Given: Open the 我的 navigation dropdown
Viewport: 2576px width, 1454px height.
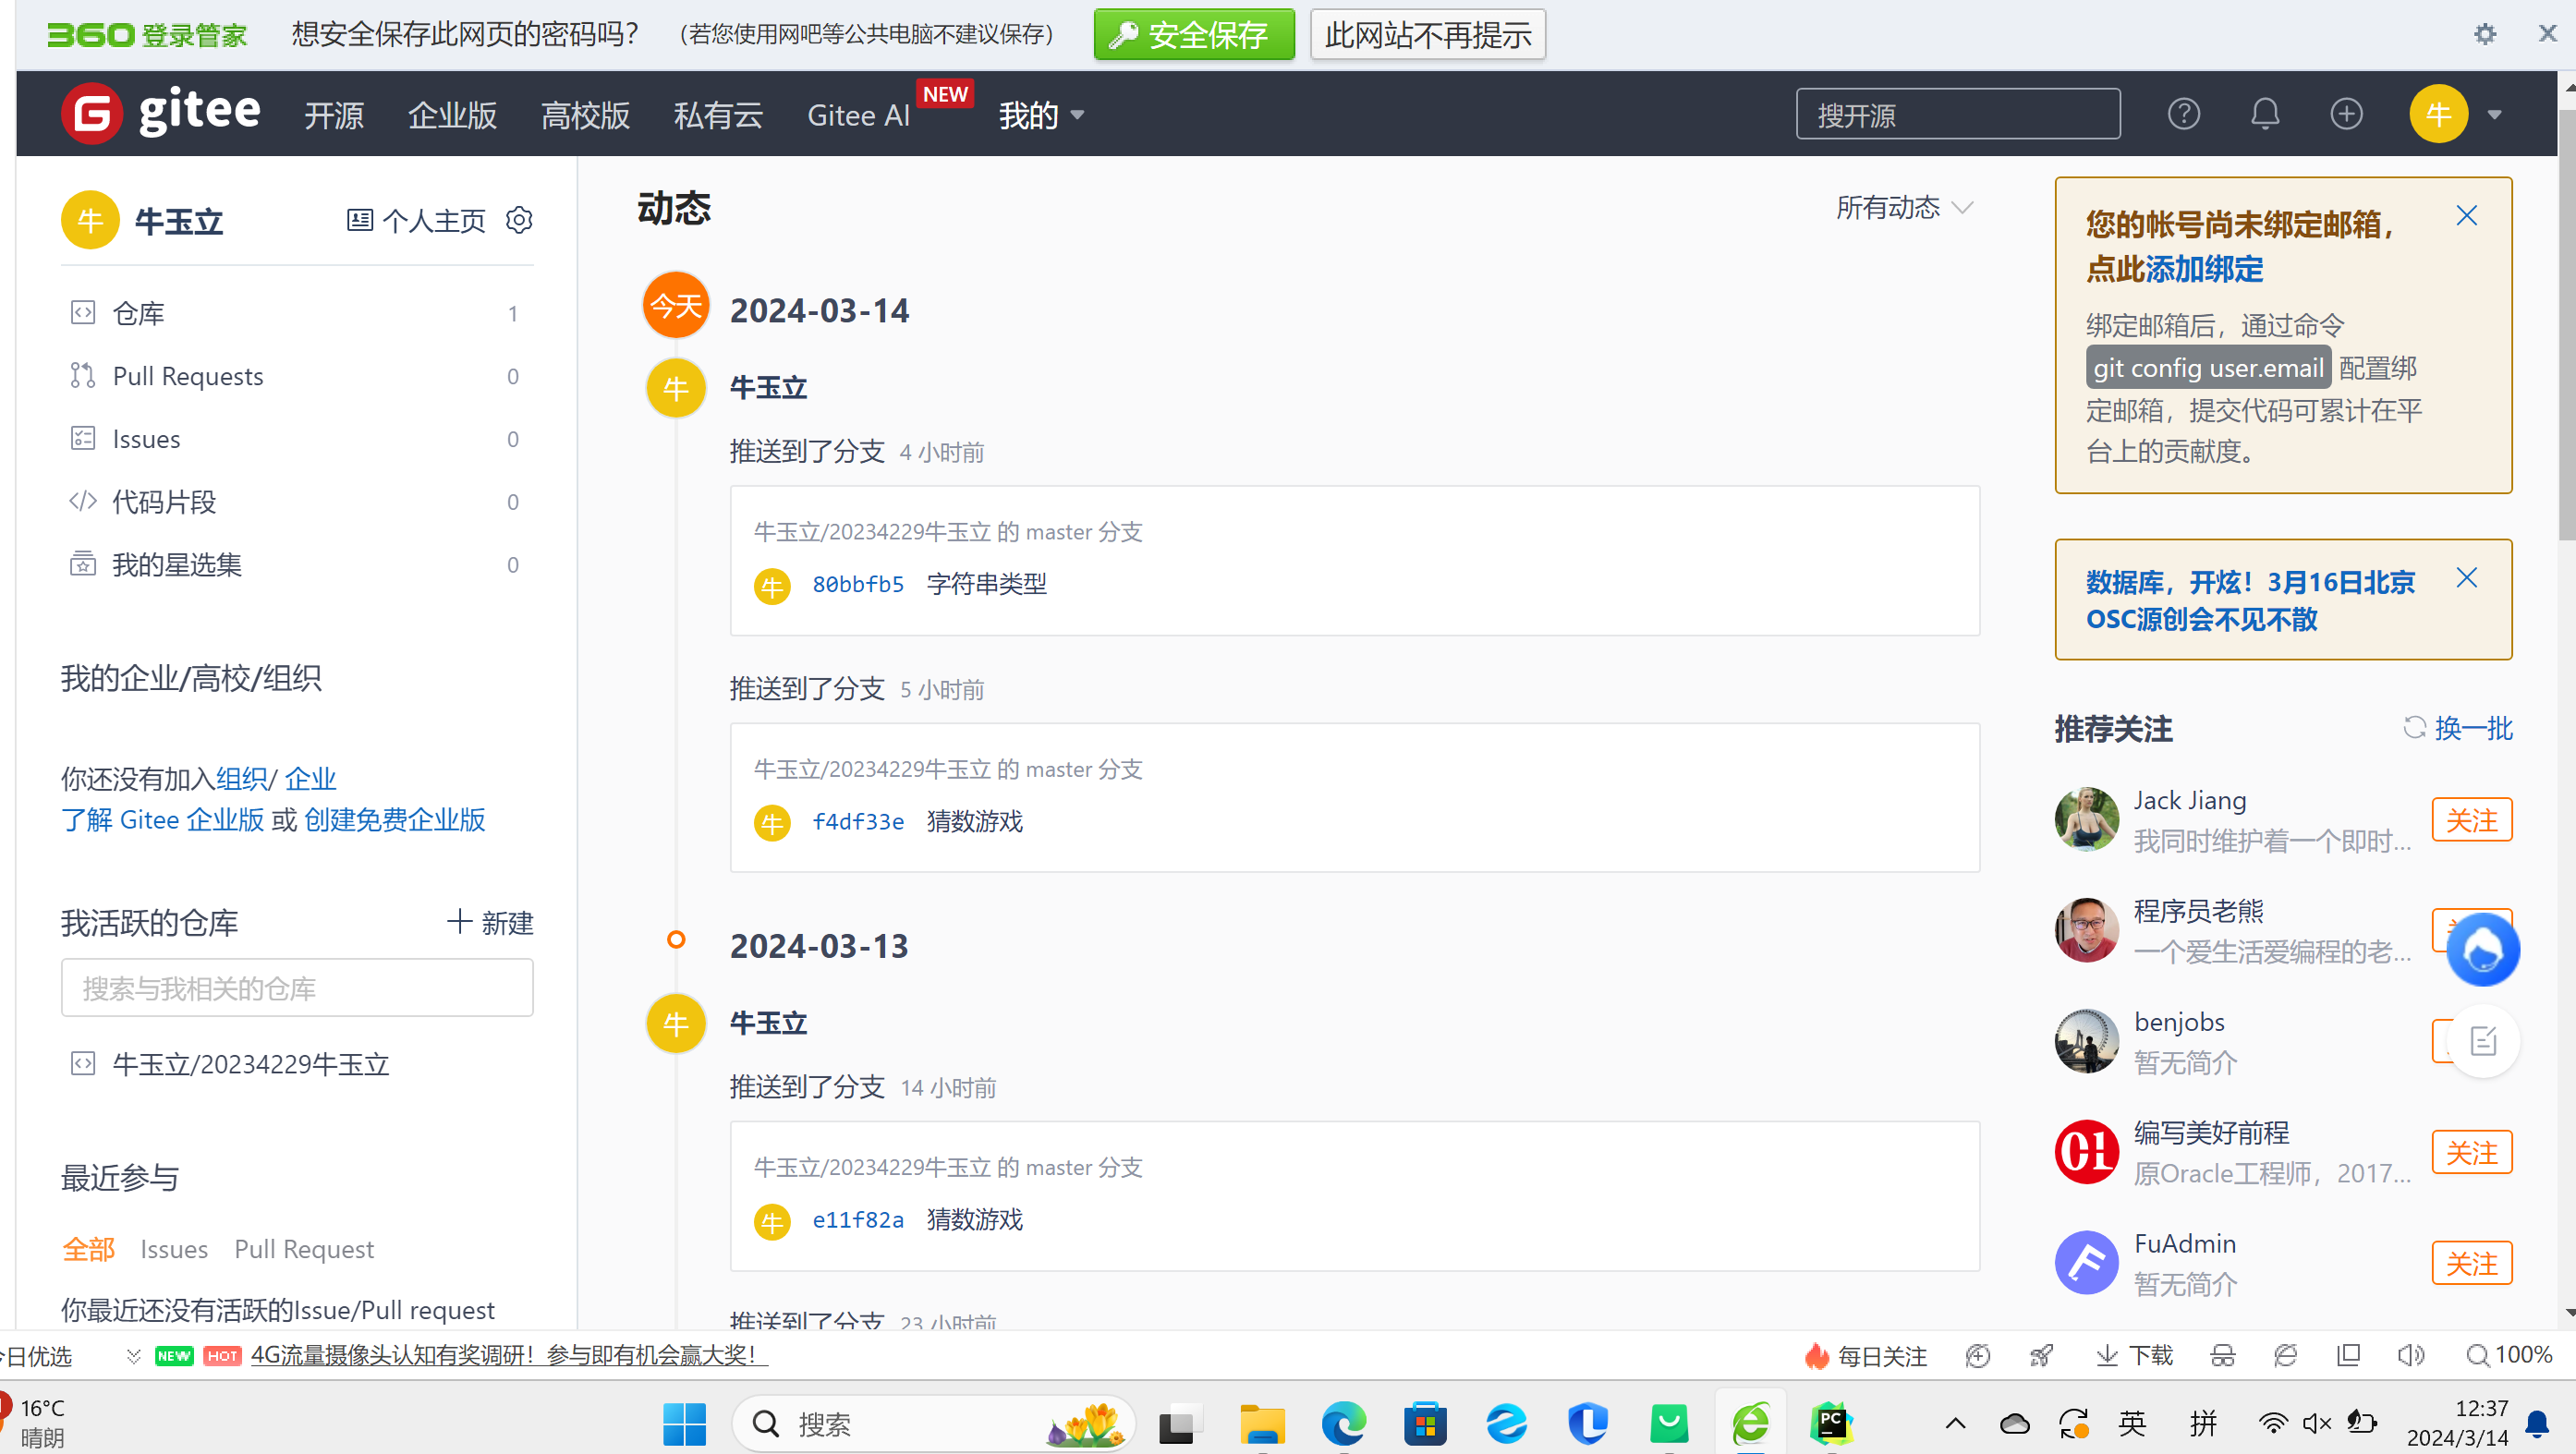Looking at the screenshot, I should pos(1041,115).
